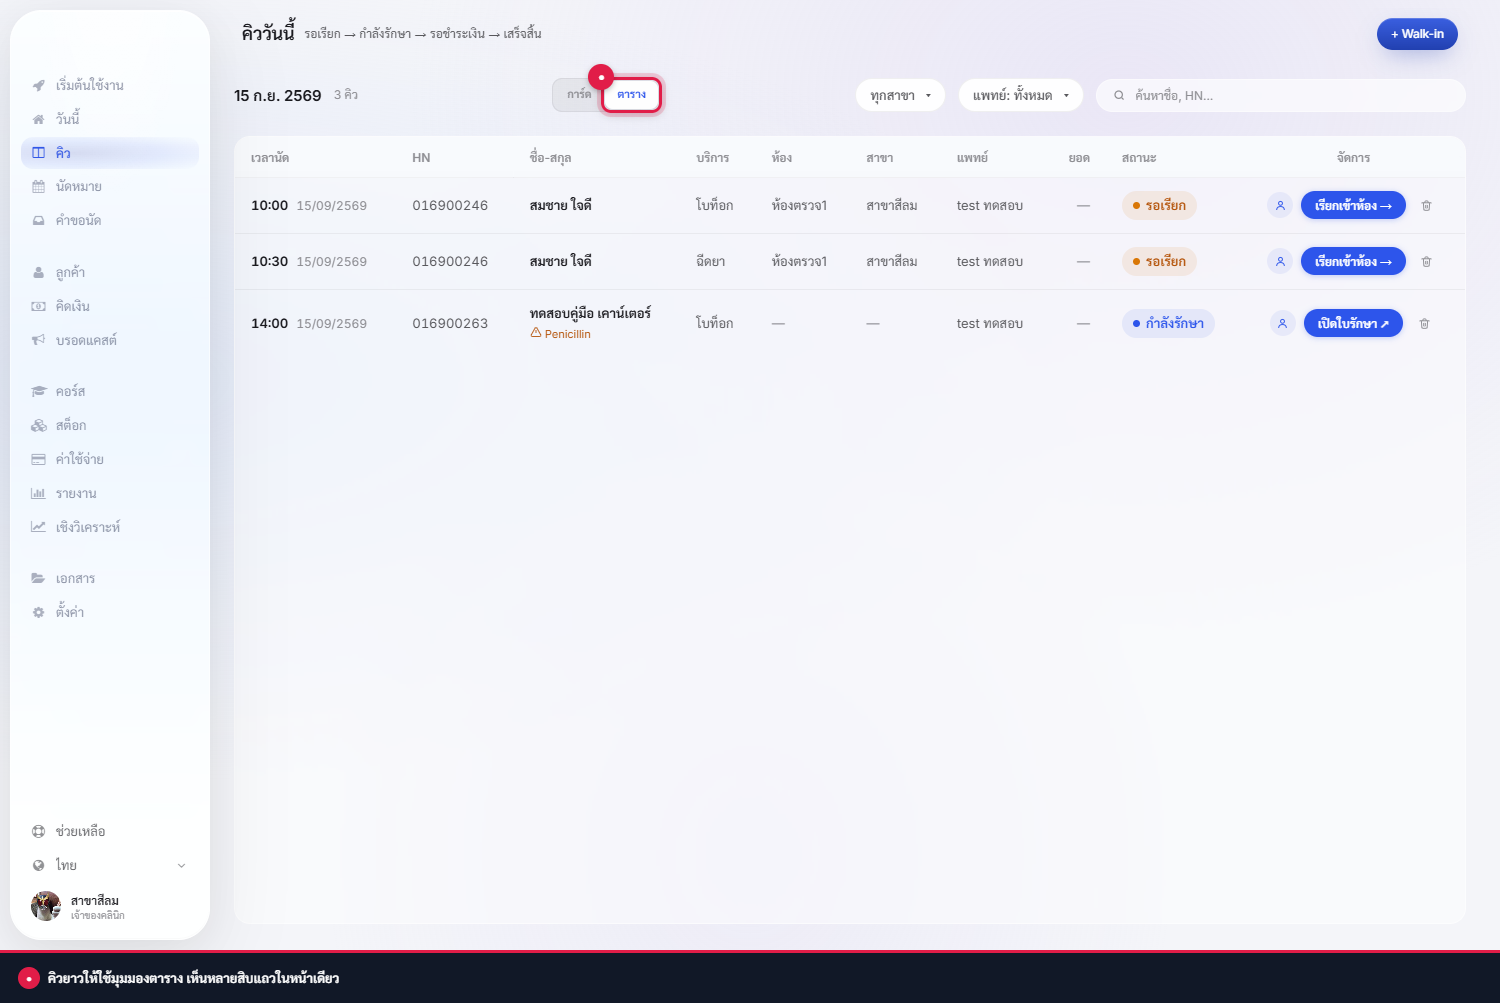The height and width of the screenshot is (1003, 1500).
Task: Open patient profile icon in 10:30 row
Action: click(x=1280, y=262)
